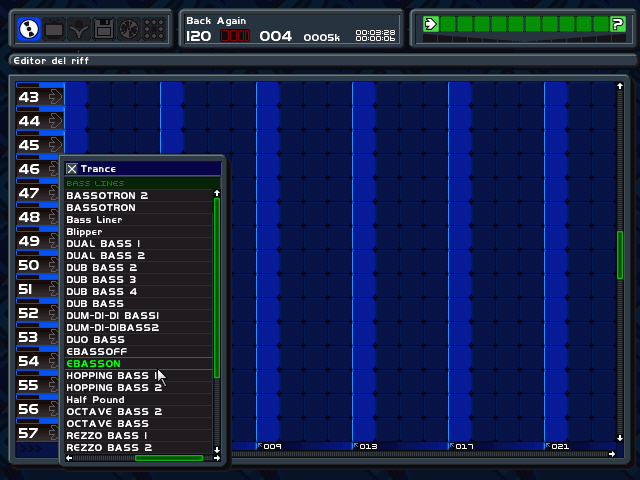This screenshot has width=640, height=480.
Task: Click timeline marker 021
Action: pyautogui.click(x=557, y=446)
